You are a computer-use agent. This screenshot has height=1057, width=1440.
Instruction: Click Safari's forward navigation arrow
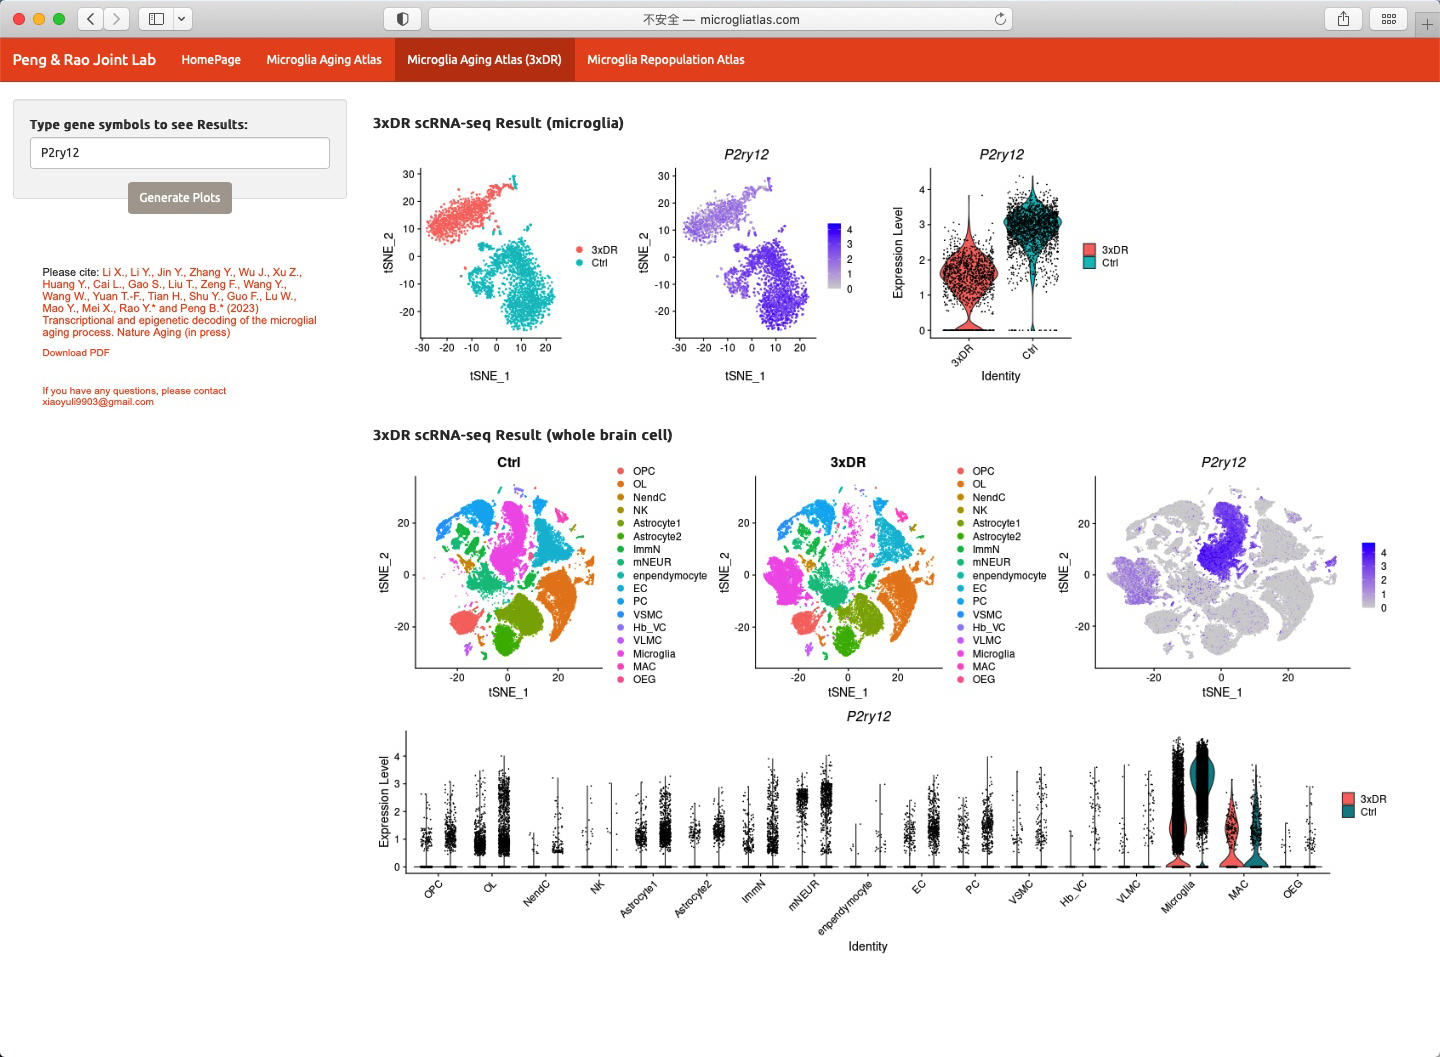click(117, 19)
